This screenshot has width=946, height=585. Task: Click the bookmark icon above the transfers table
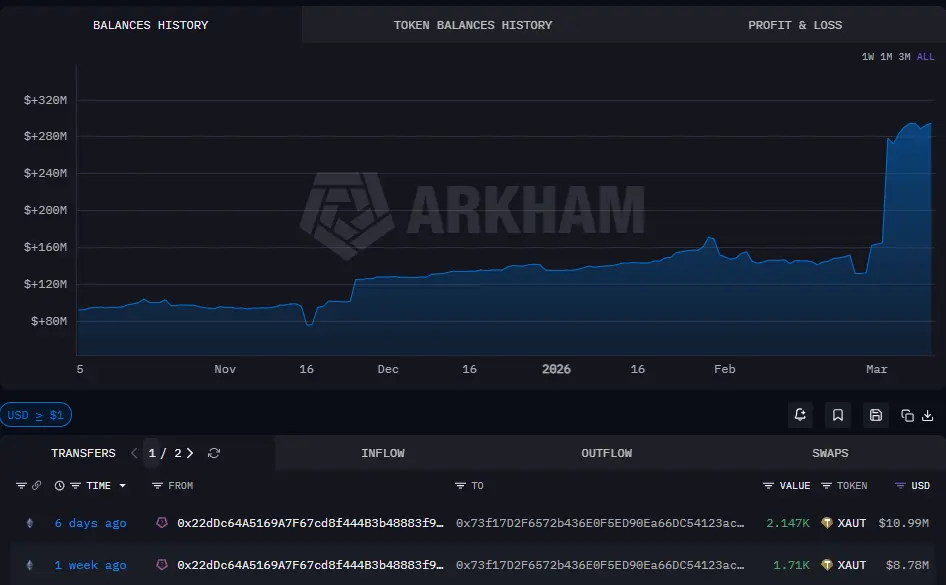click(x=838, y=415)
